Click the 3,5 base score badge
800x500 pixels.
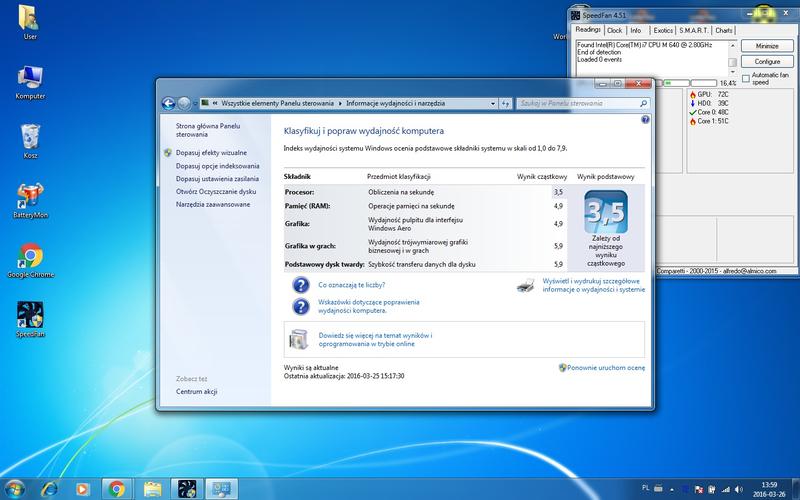[606, 212]
